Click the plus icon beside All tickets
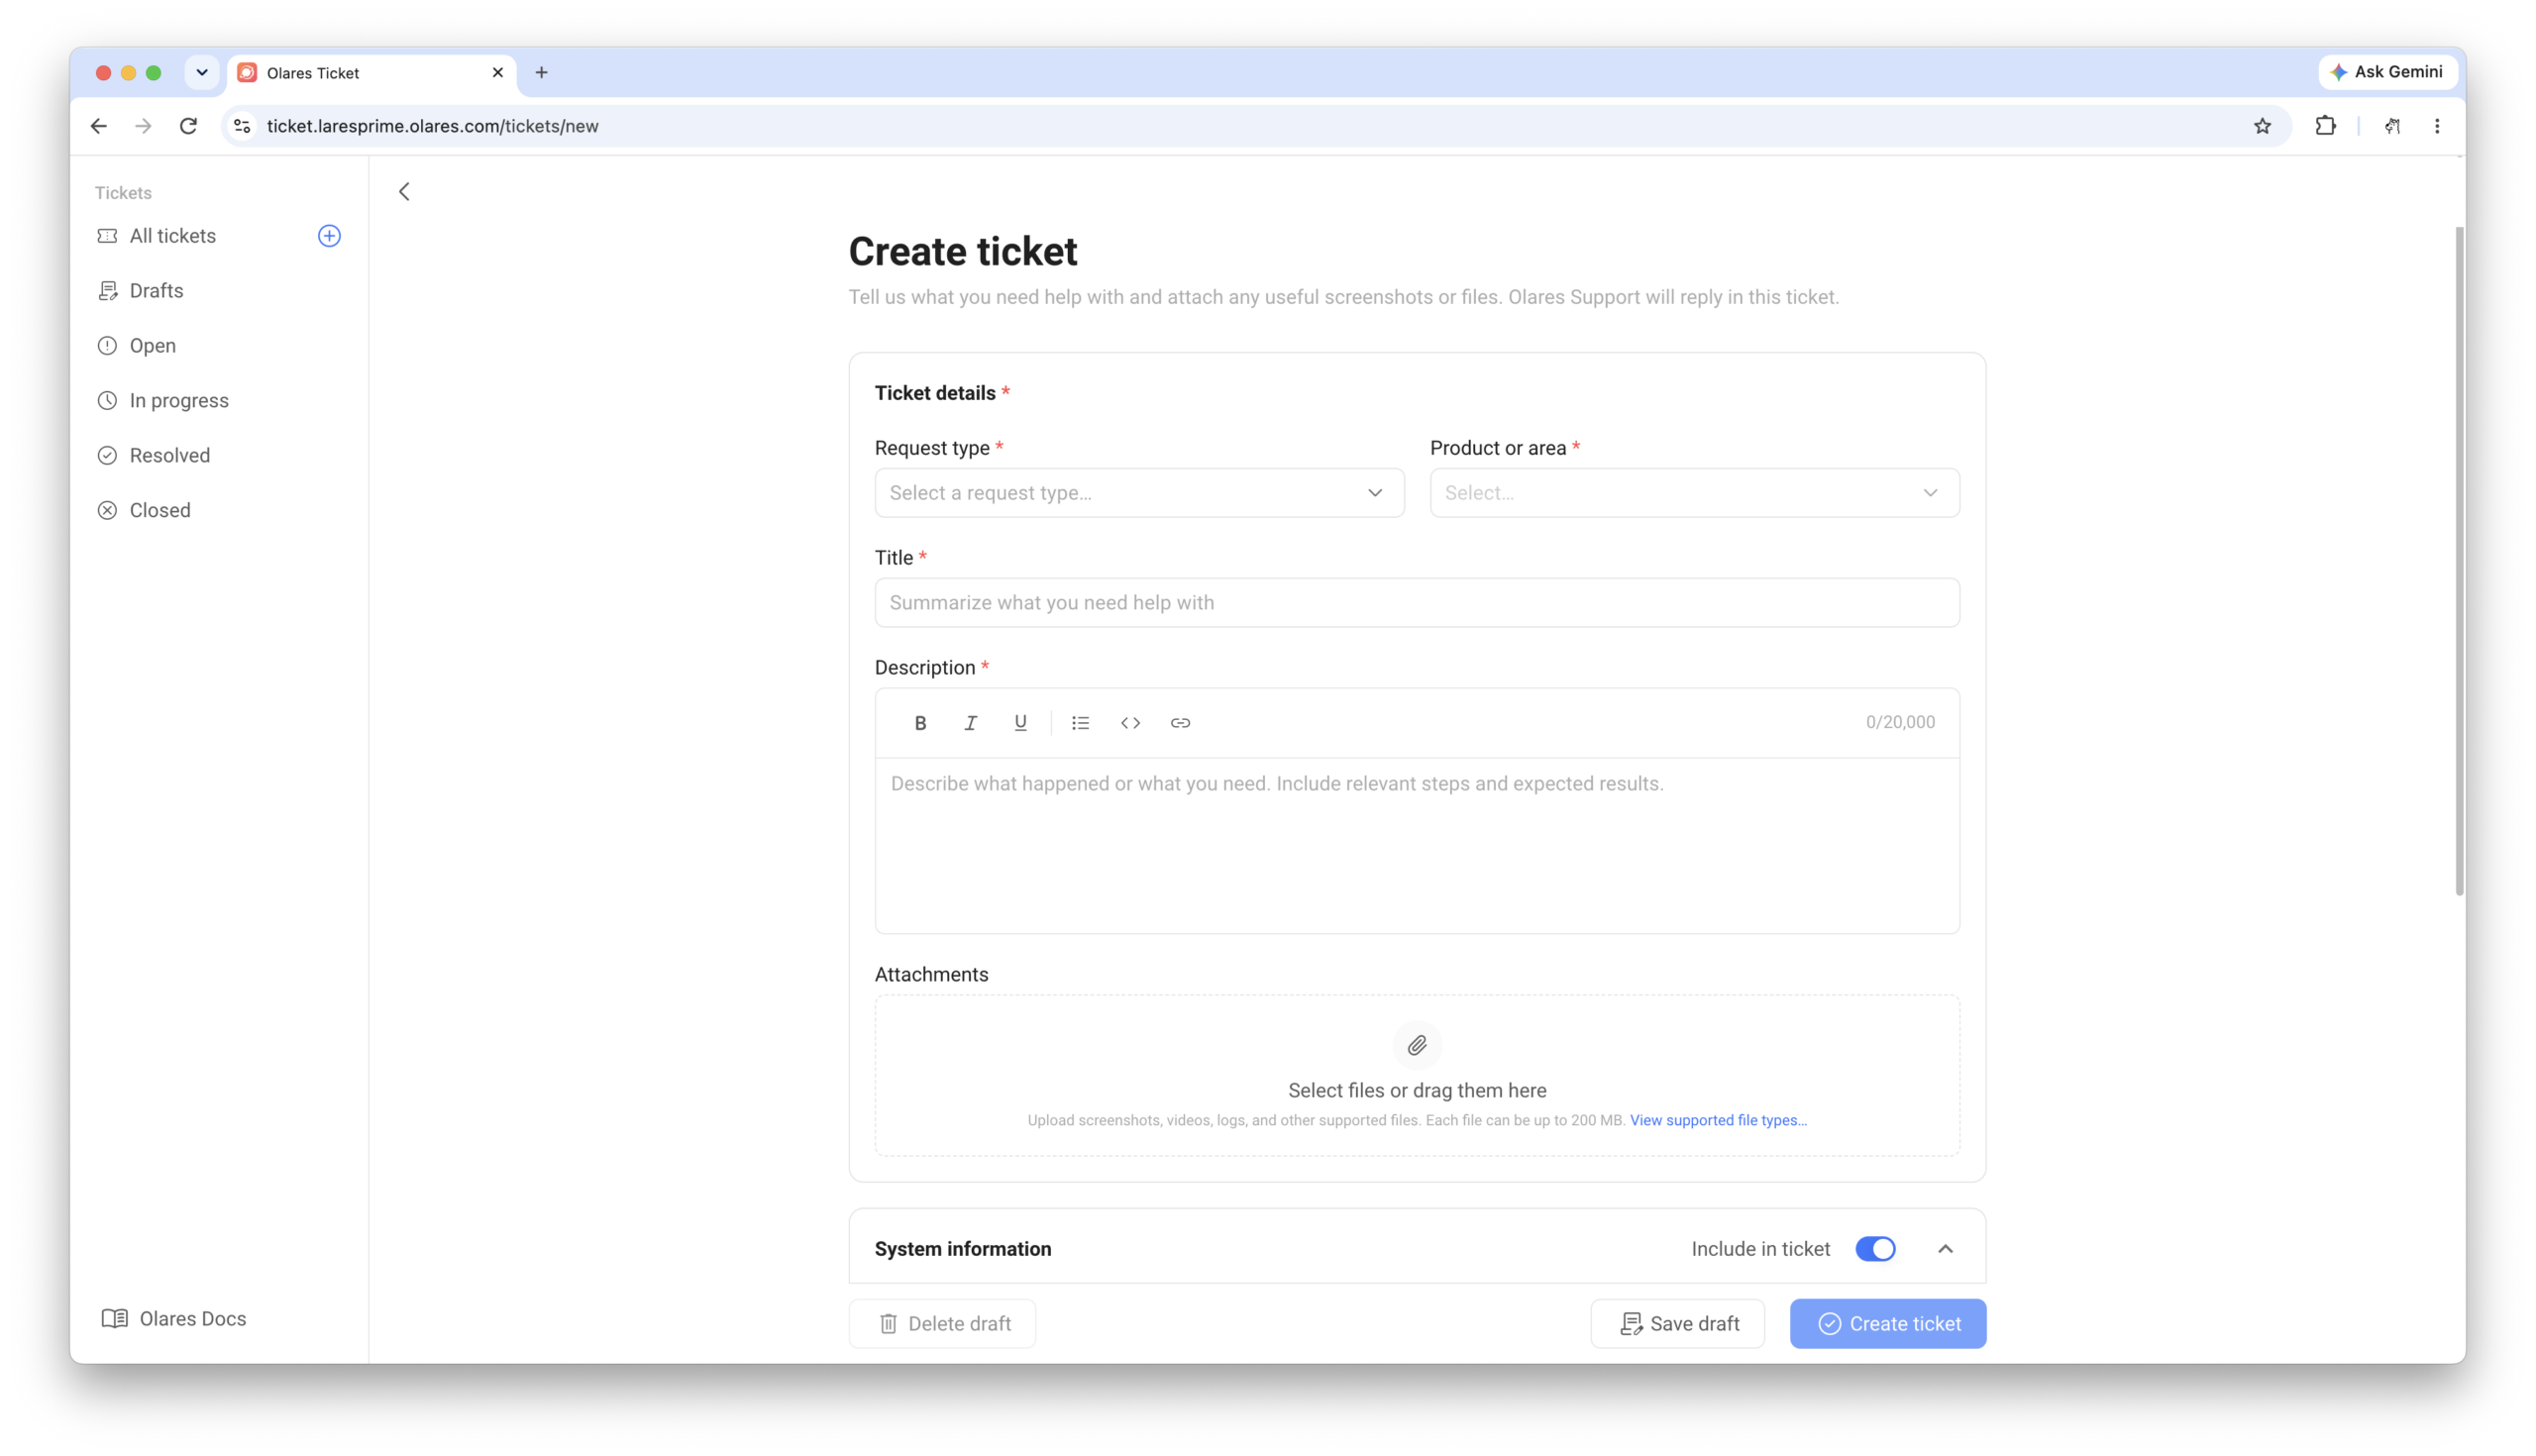The image size is (2536, 1456). [329, 236]
